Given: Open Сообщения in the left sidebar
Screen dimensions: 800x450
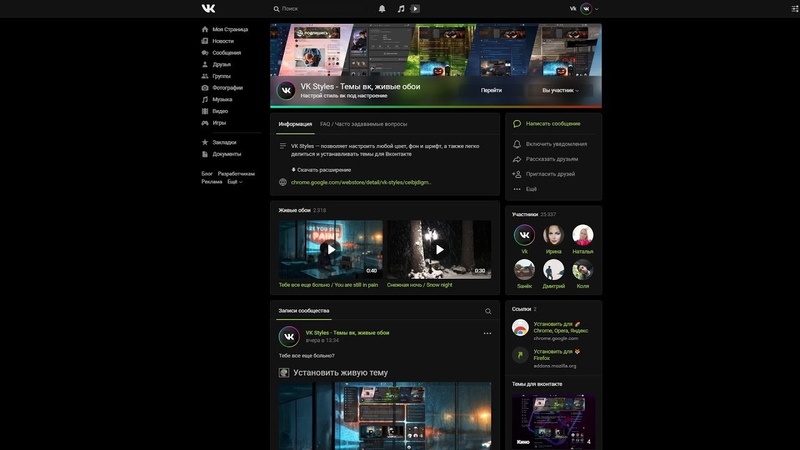Looking at the screenshot, I should pyautogui.click(x=226, y=52).
